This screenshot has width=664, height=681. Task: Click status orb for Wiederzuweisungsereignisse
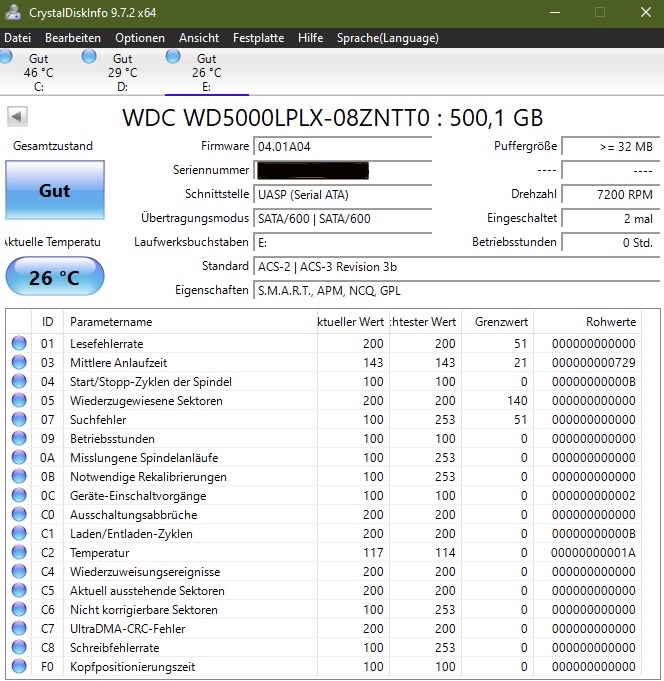(x=19, y=571)
